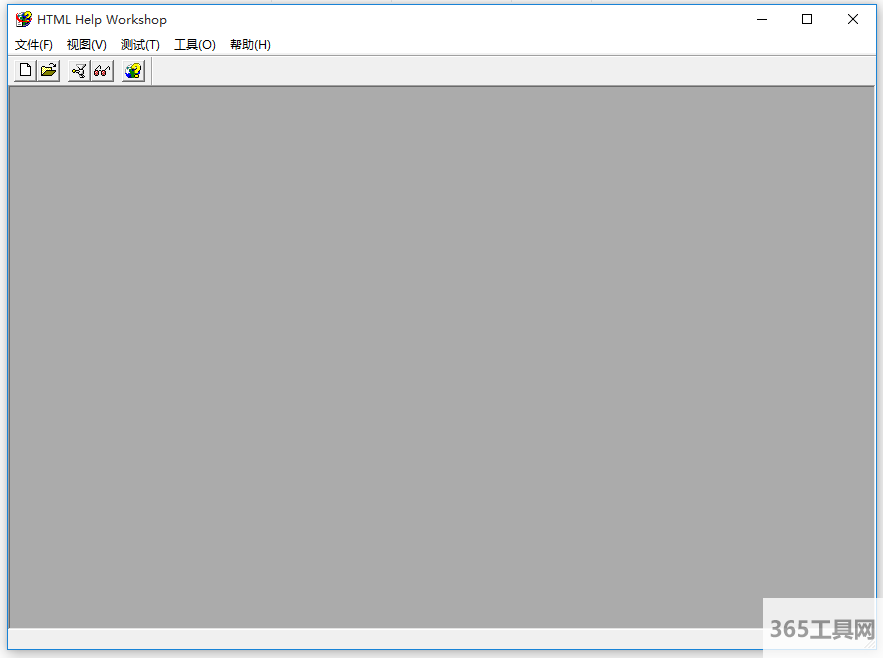
Task: Click the 365工具网 watermark logo
Action: tap(822, 629)
